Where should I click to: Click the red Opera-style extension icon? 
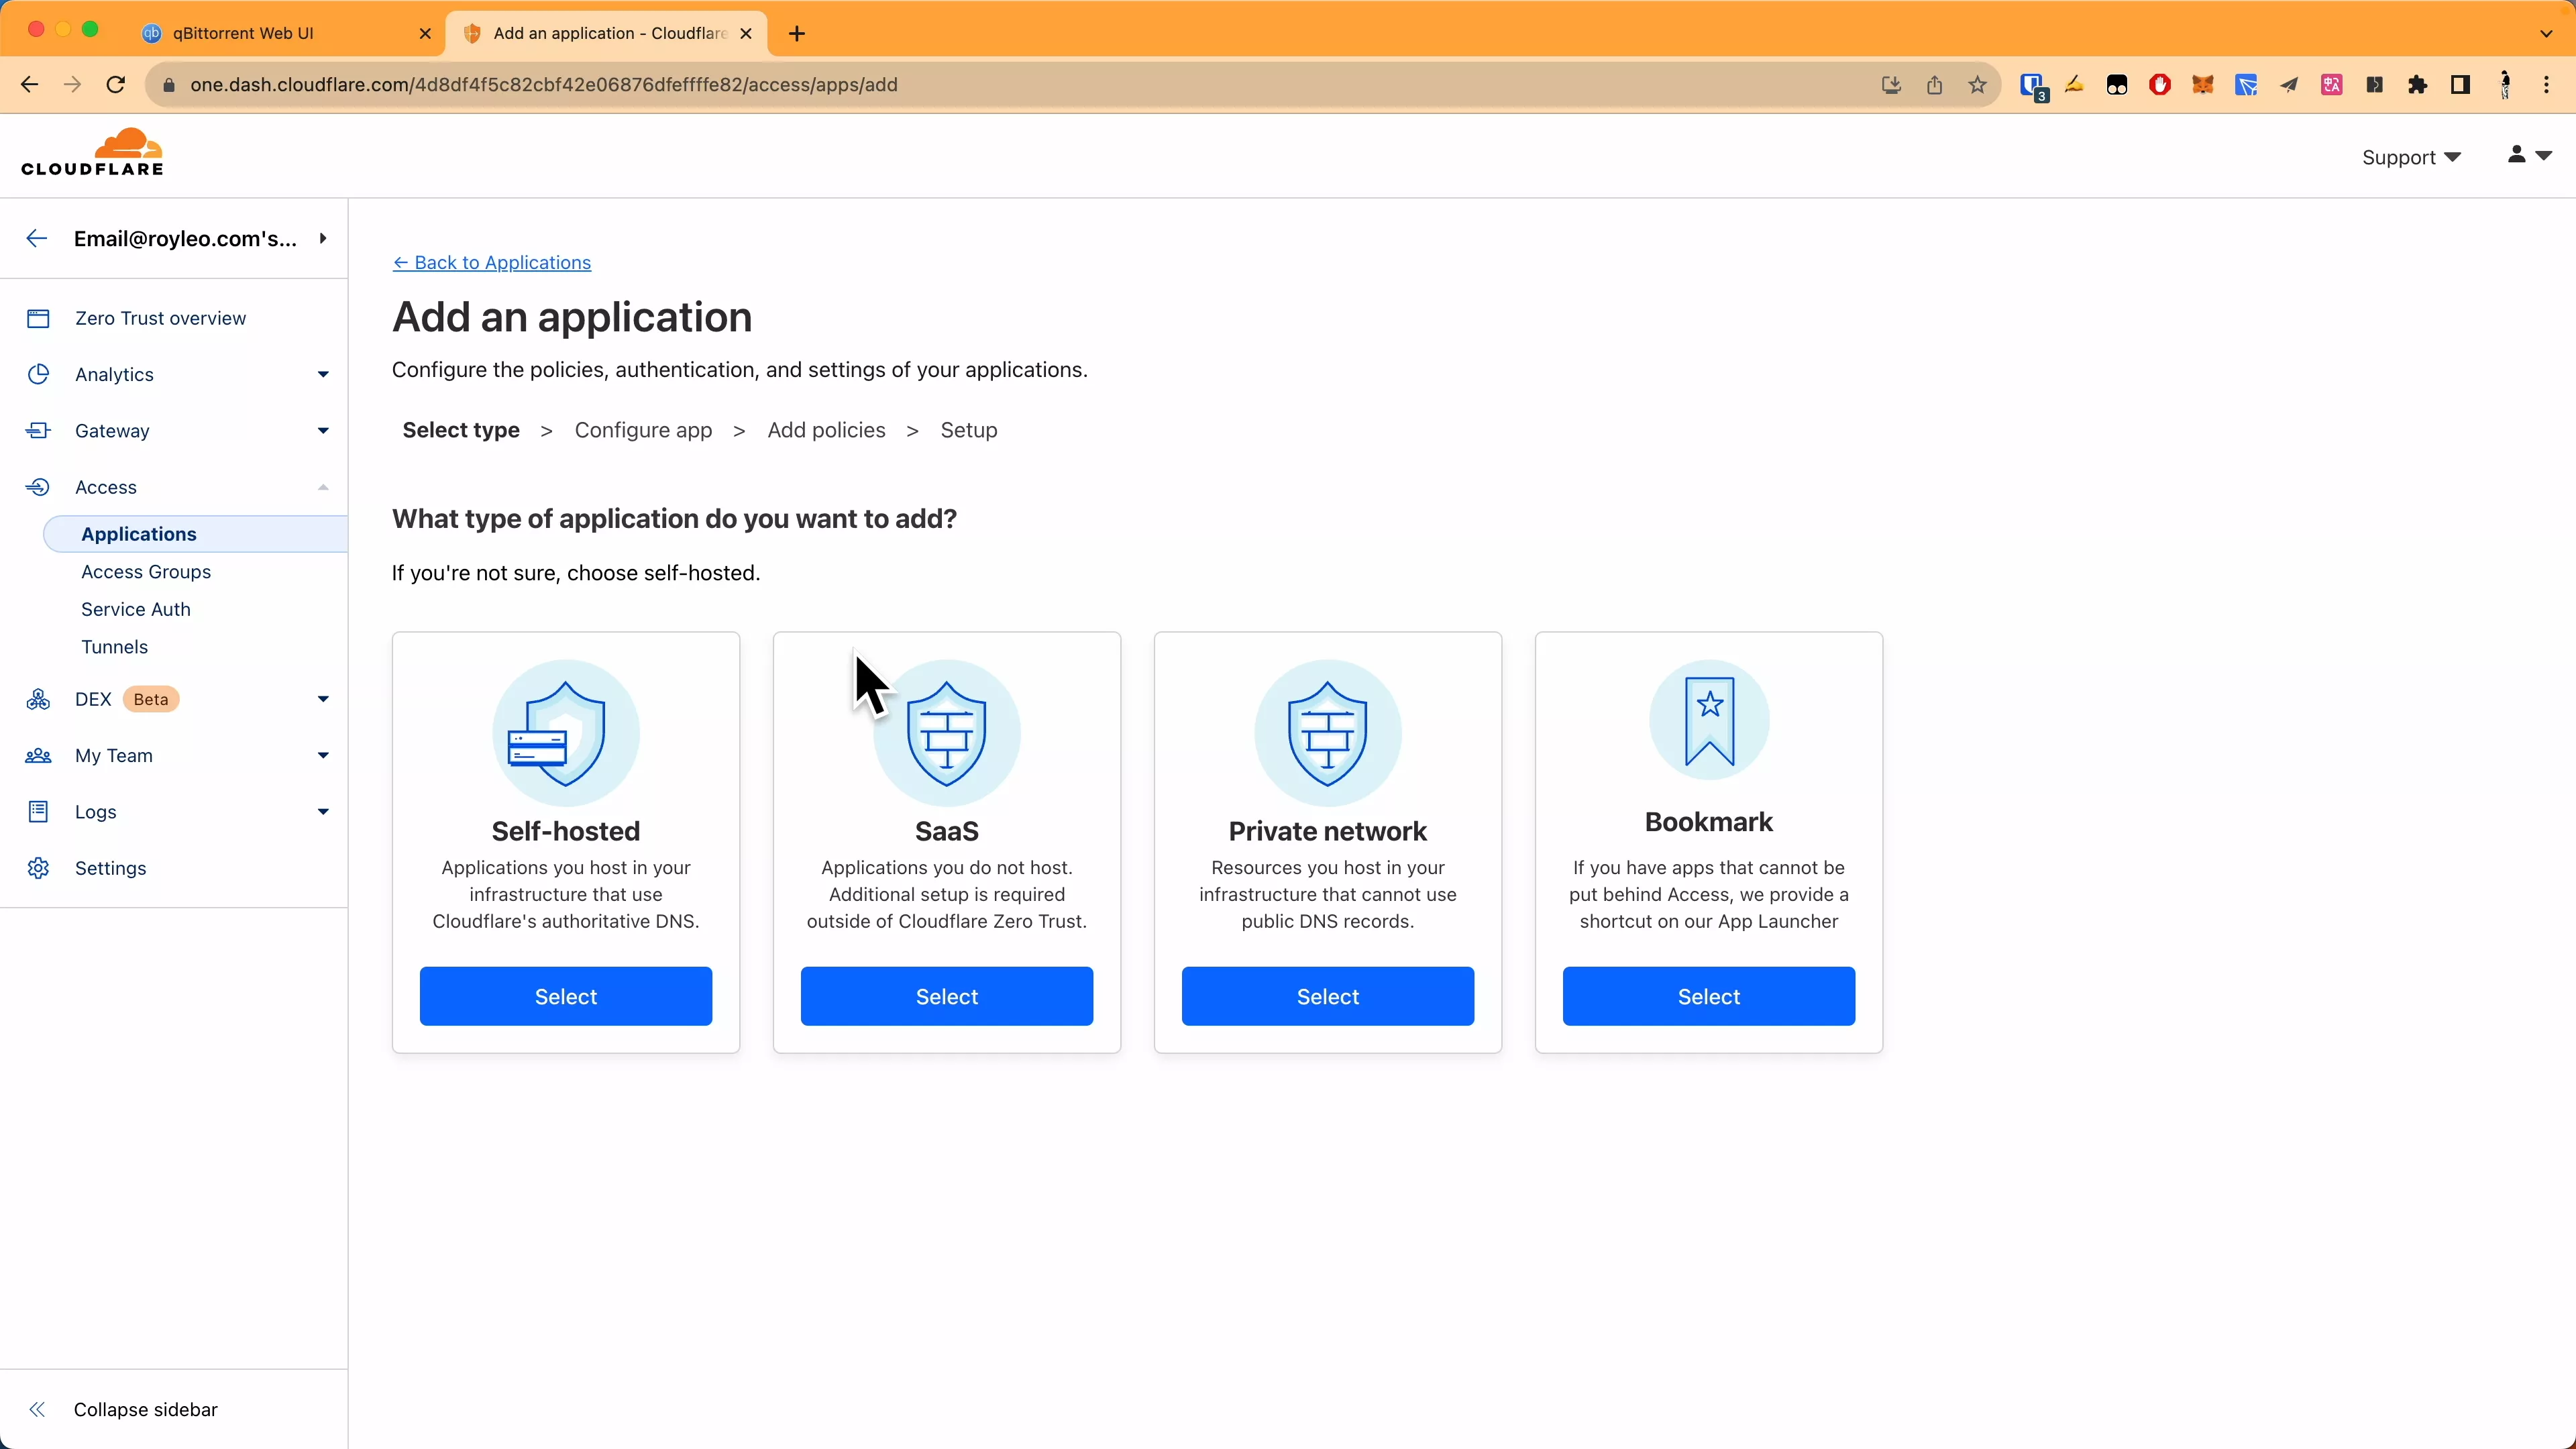click(x=2159, y=85)
